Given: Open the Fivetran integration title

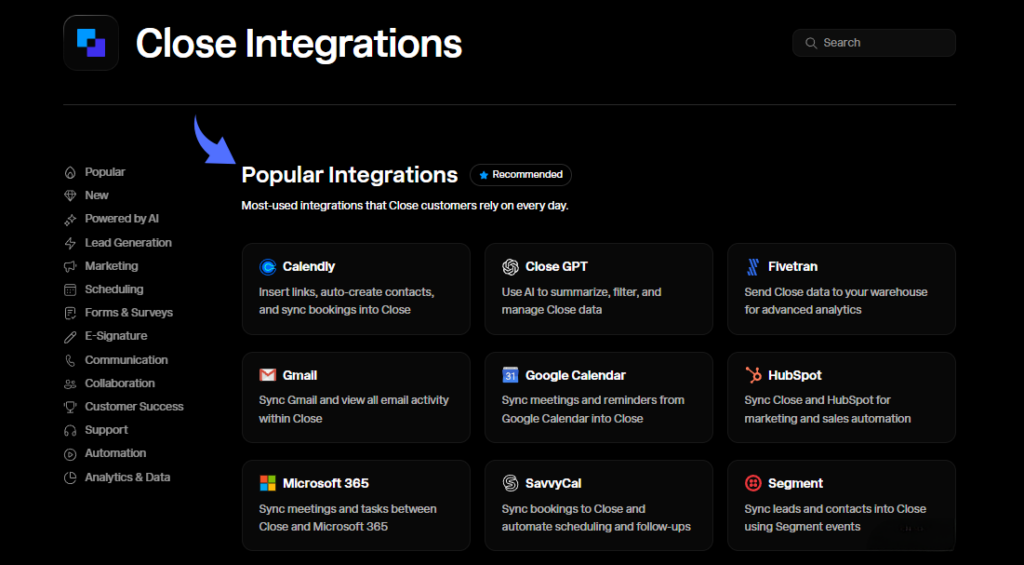Looking at the screenshot, I should pos(793,267).
